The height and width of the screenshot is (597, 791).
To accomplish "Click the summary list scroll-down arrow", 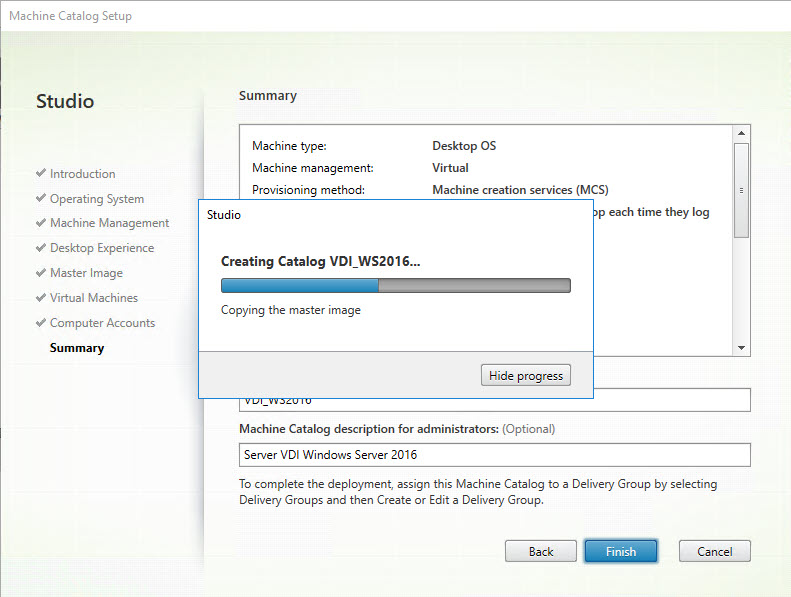I will point(741,347).
